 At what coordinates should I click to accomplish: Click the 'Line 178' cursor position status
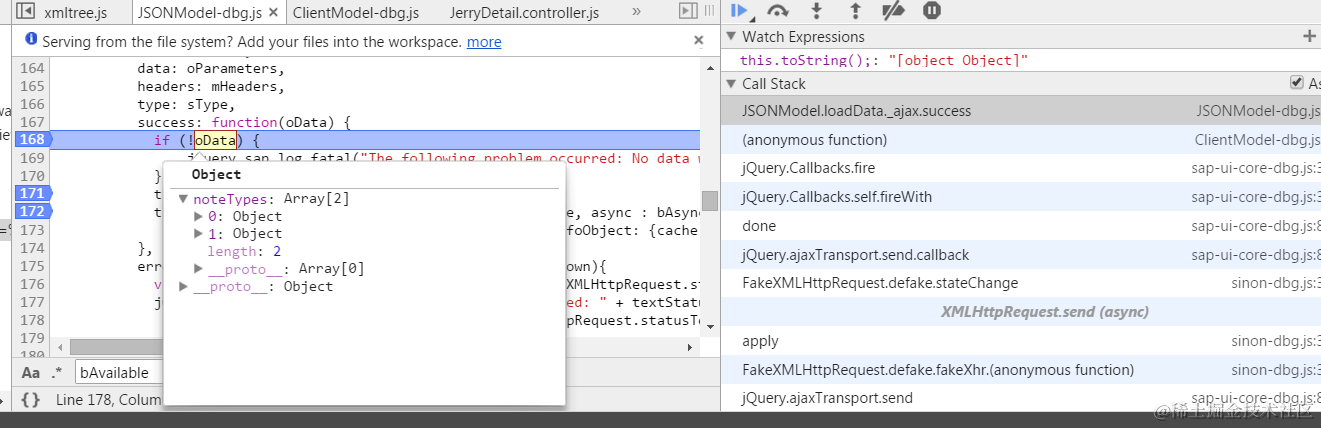109,400
